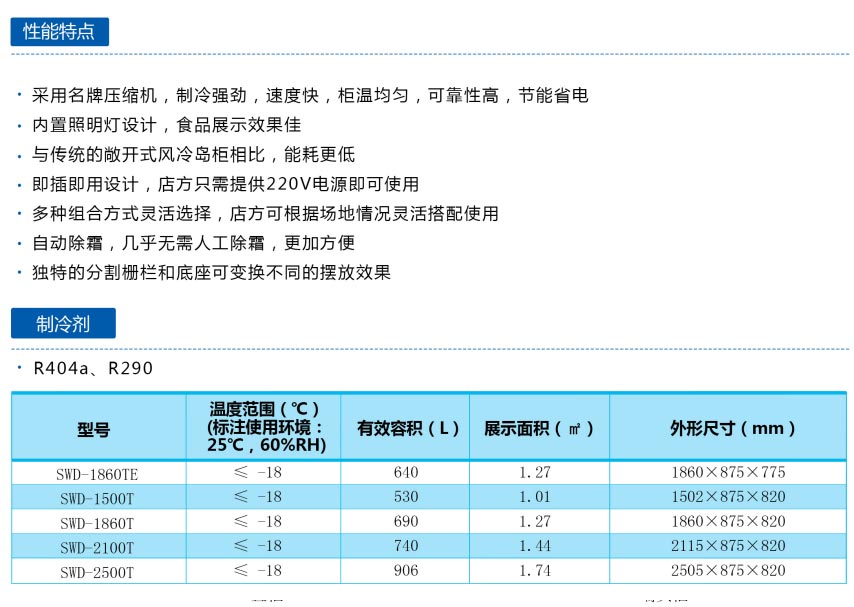Image resolution: width=854 pixels, height=607 pixels.
Task: Select the 型号 column header
Action: [98, 428]
